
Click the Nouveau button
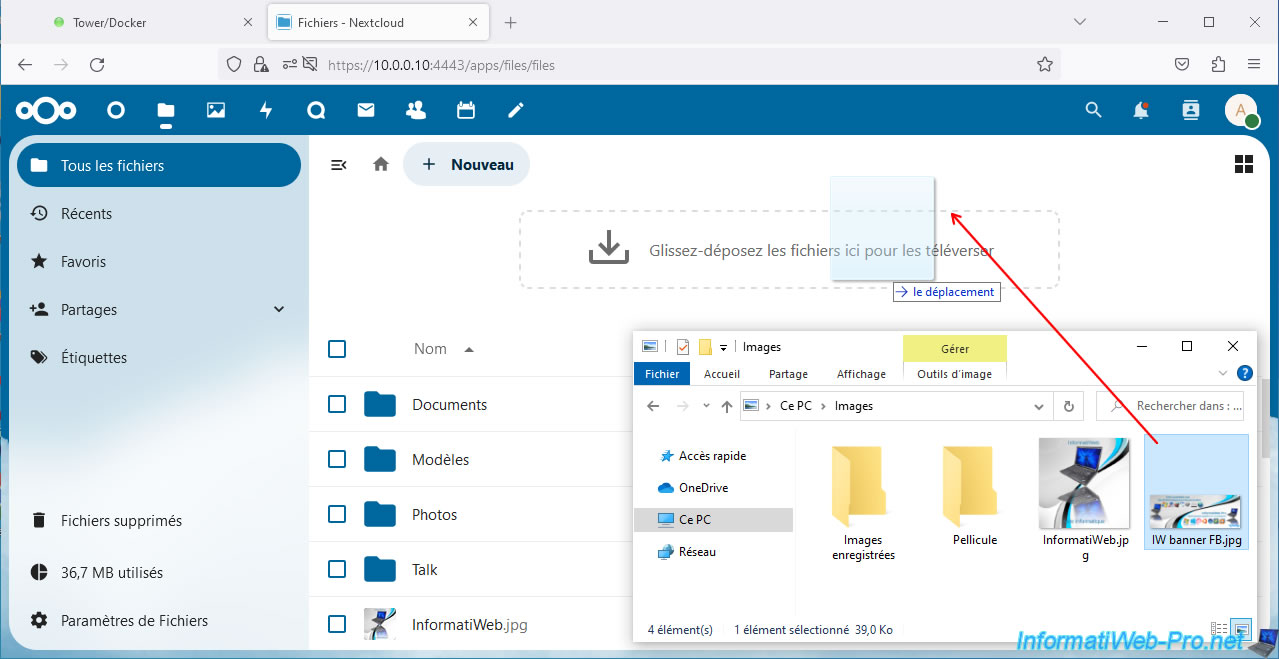pos(467,165)
